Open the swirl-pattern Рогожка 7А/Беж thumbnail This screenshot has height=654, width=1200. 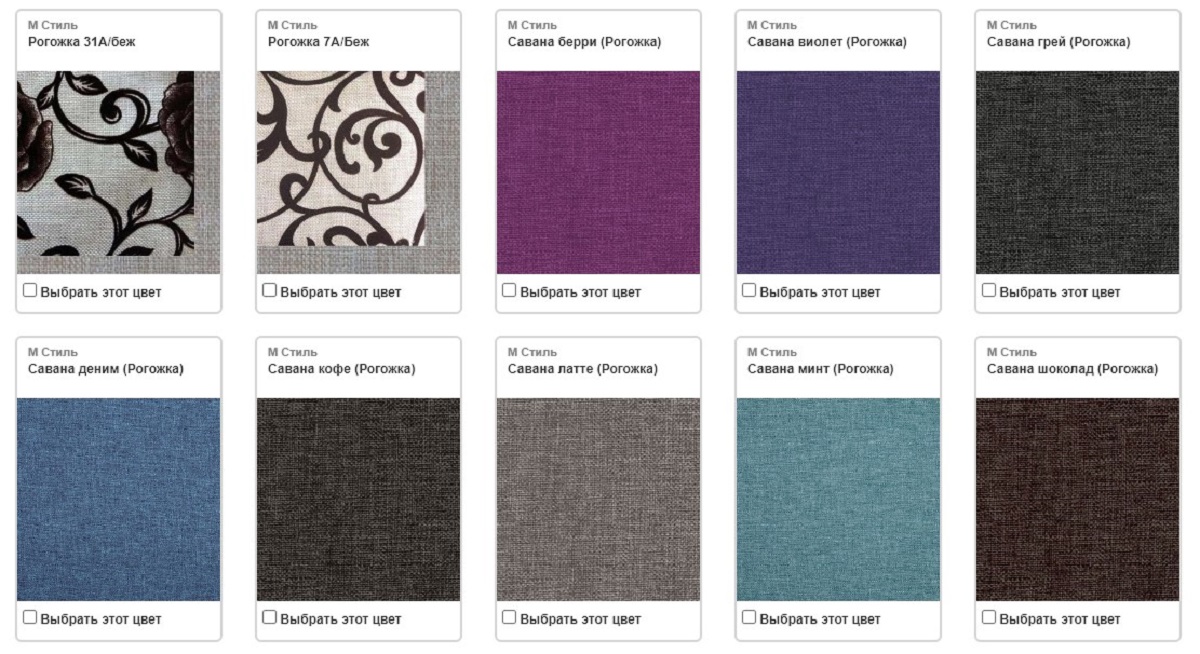tap(358, 172)
